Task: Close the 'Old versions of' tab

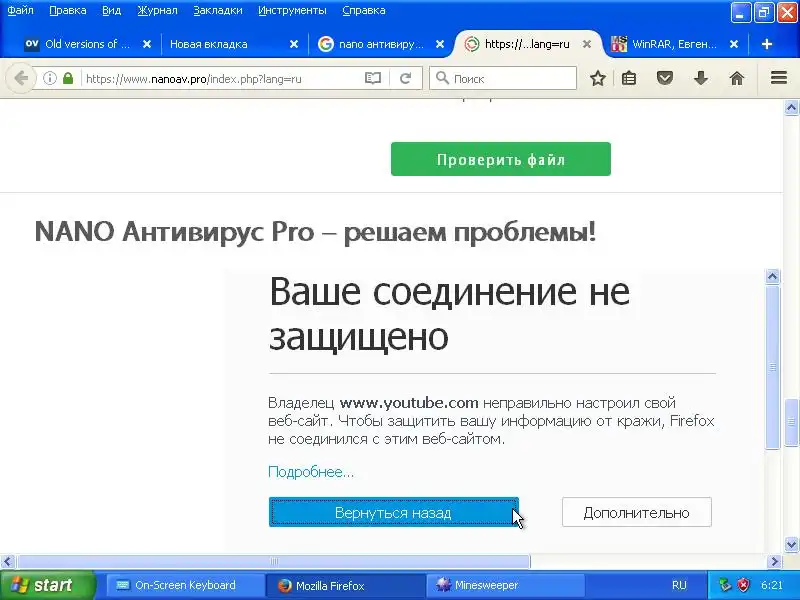Action: [x=147, y=44]
